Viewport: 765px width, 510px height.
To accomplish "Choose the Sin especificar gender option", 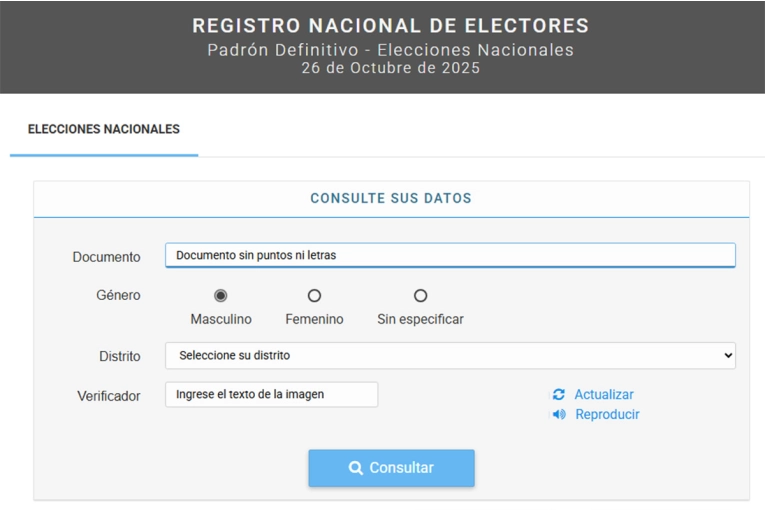I will point(420,296).
